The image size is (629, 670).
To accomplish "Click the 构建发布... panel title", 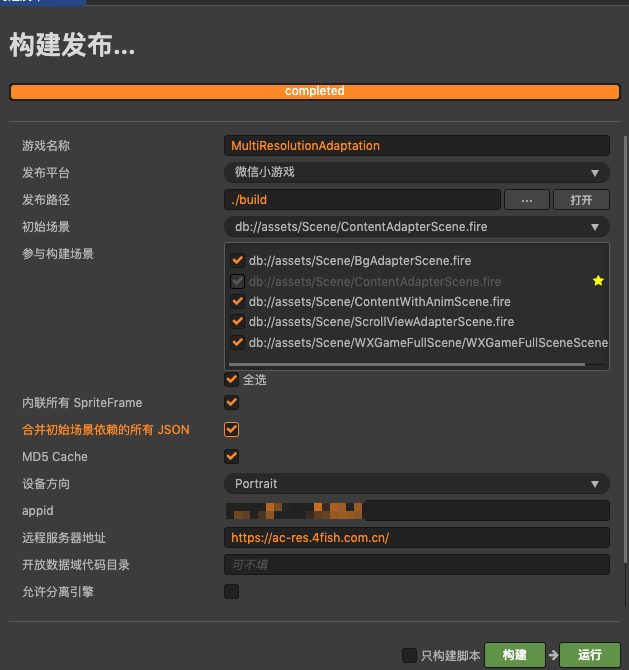I will (72, 45).
